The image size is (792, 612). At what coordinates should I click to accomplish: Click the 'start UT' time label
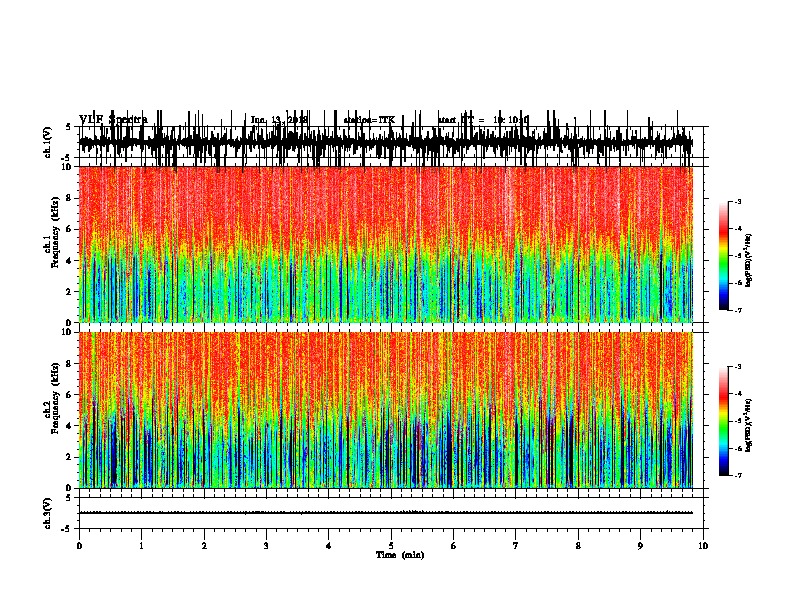pos(483,120)
